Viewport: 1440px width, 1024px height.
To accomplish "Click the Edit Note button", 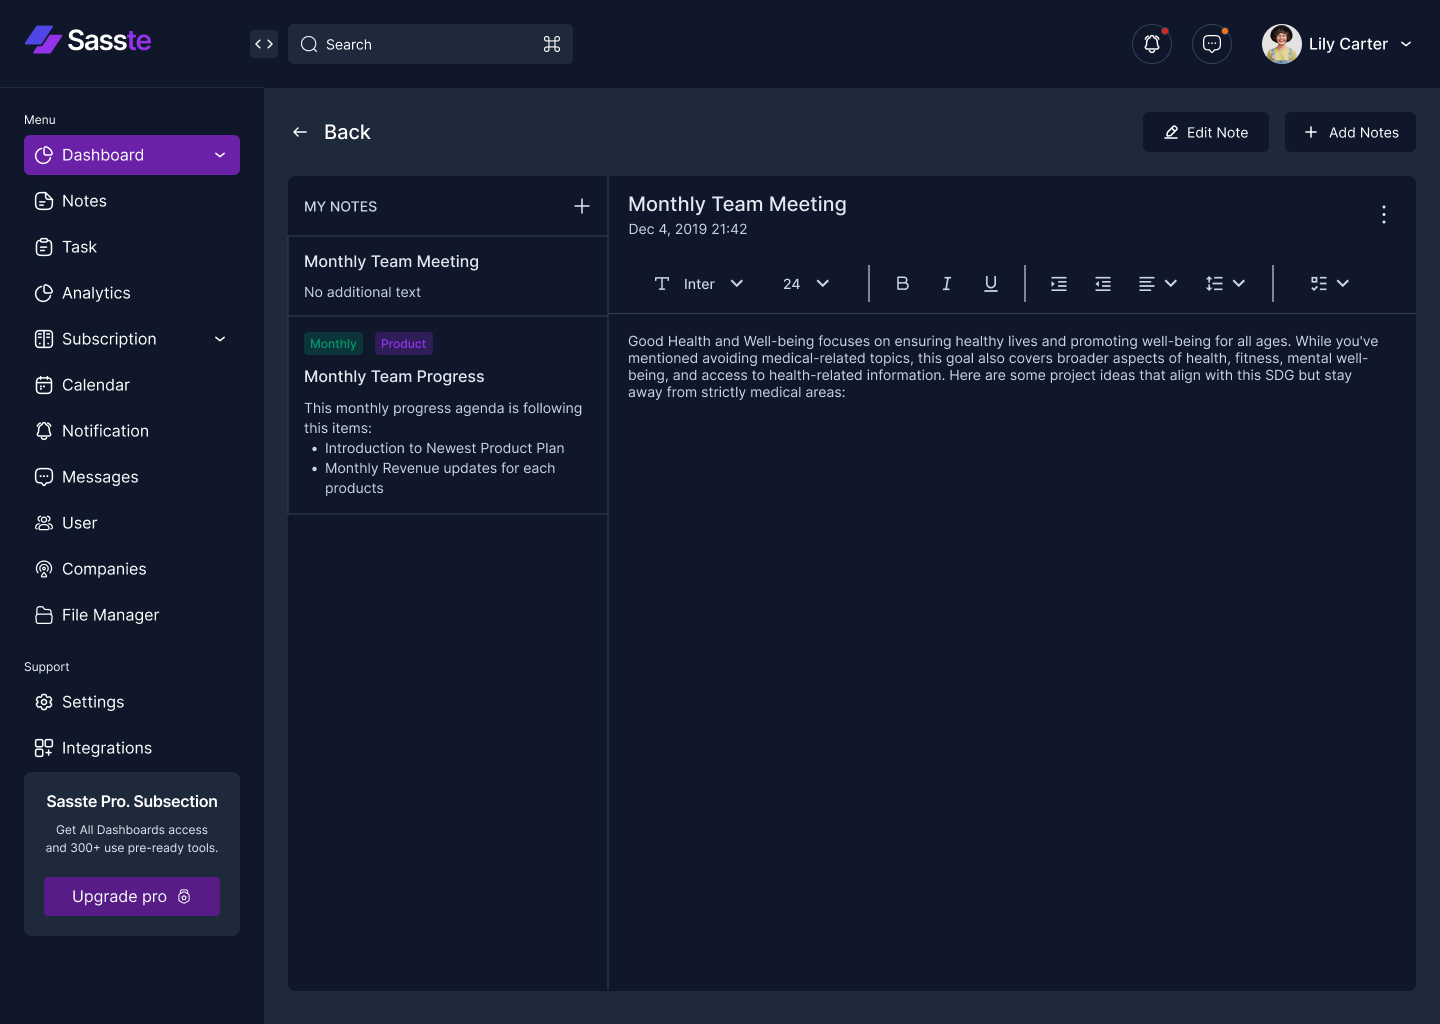I will pyautogui.click(x=1205, y=132).
